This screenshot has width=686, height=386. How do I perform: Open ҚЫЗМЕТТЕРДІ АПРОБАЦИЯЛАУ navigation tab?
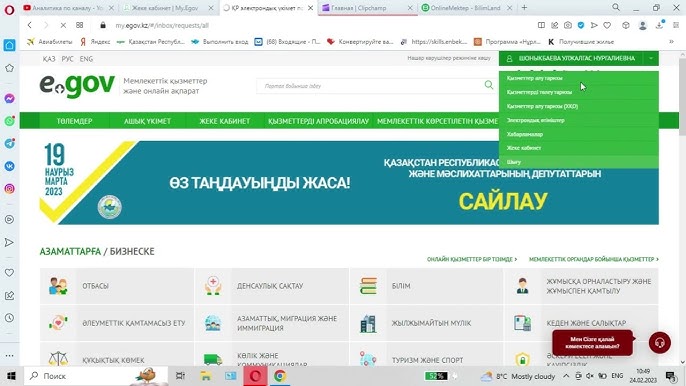(318, 121)
